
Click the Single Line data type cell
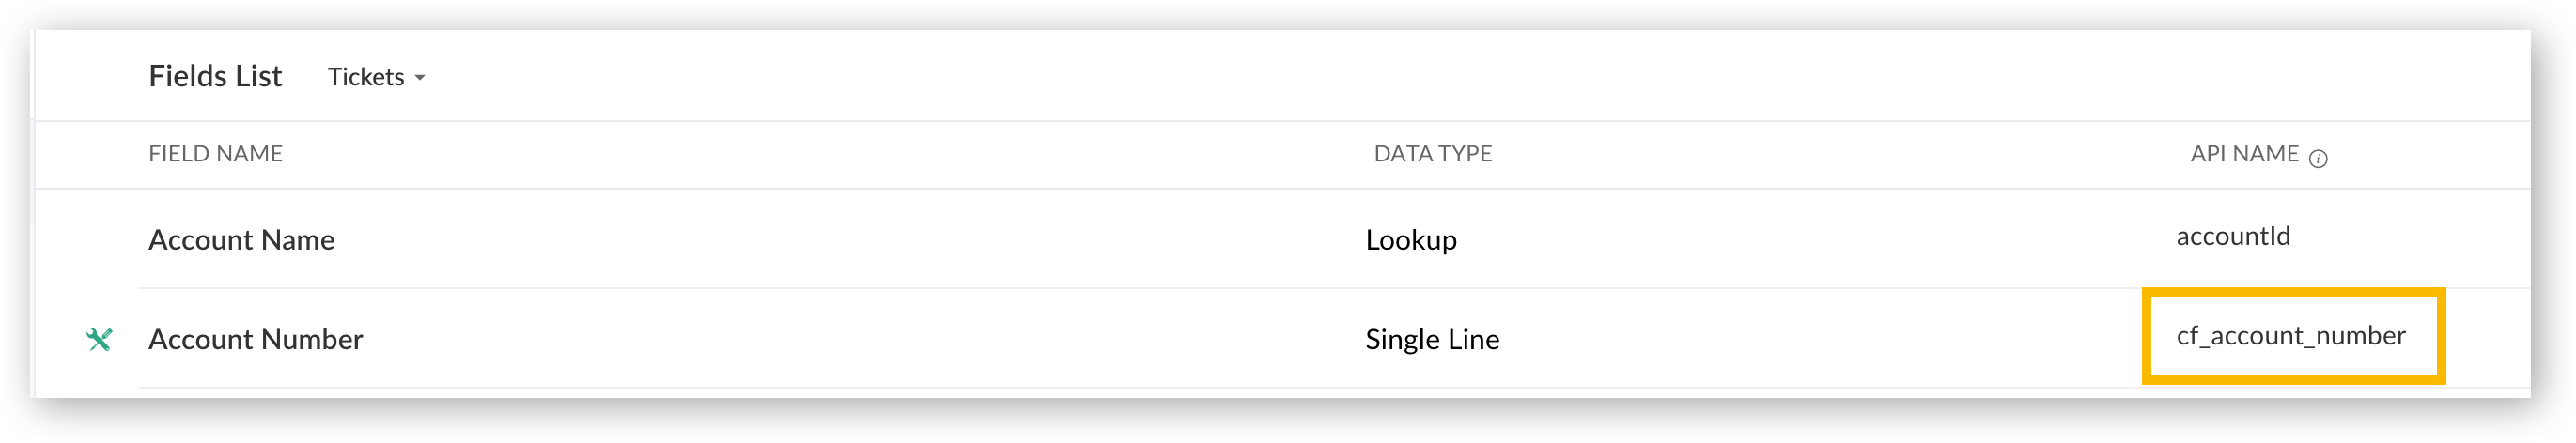click(1431, 340)
